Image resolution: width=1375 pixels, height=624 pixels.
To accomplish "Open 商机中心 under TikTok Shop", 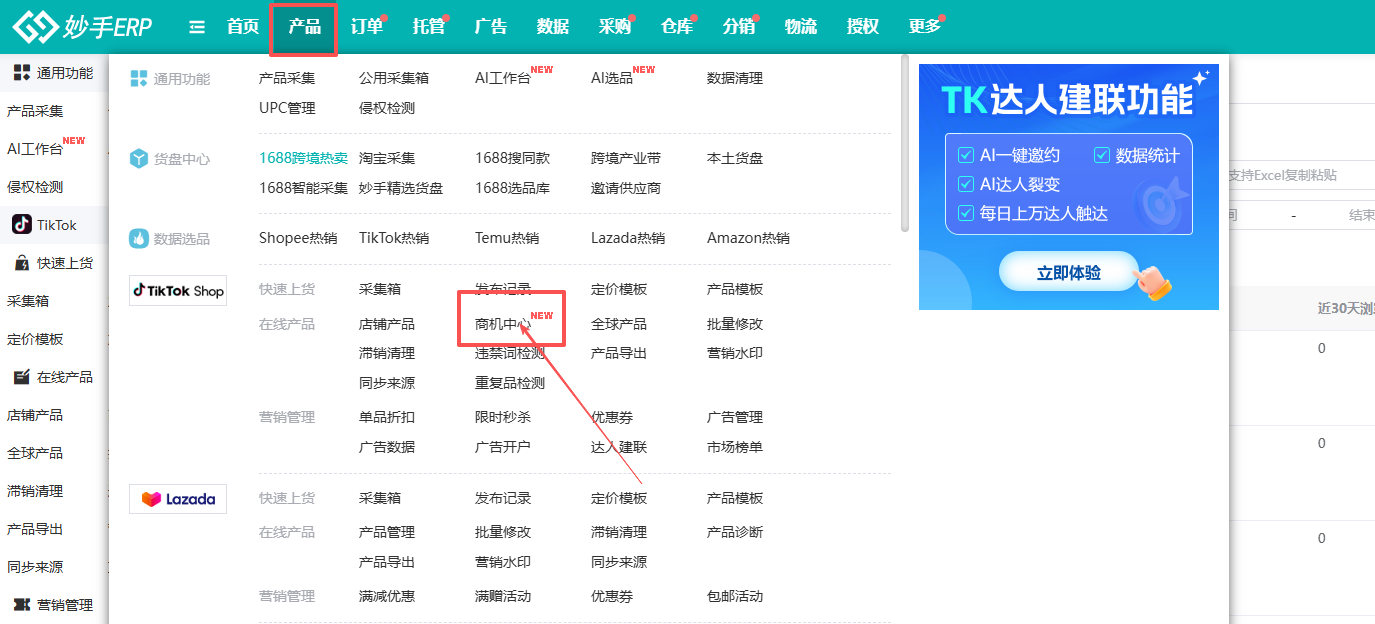I will [503, 324].
